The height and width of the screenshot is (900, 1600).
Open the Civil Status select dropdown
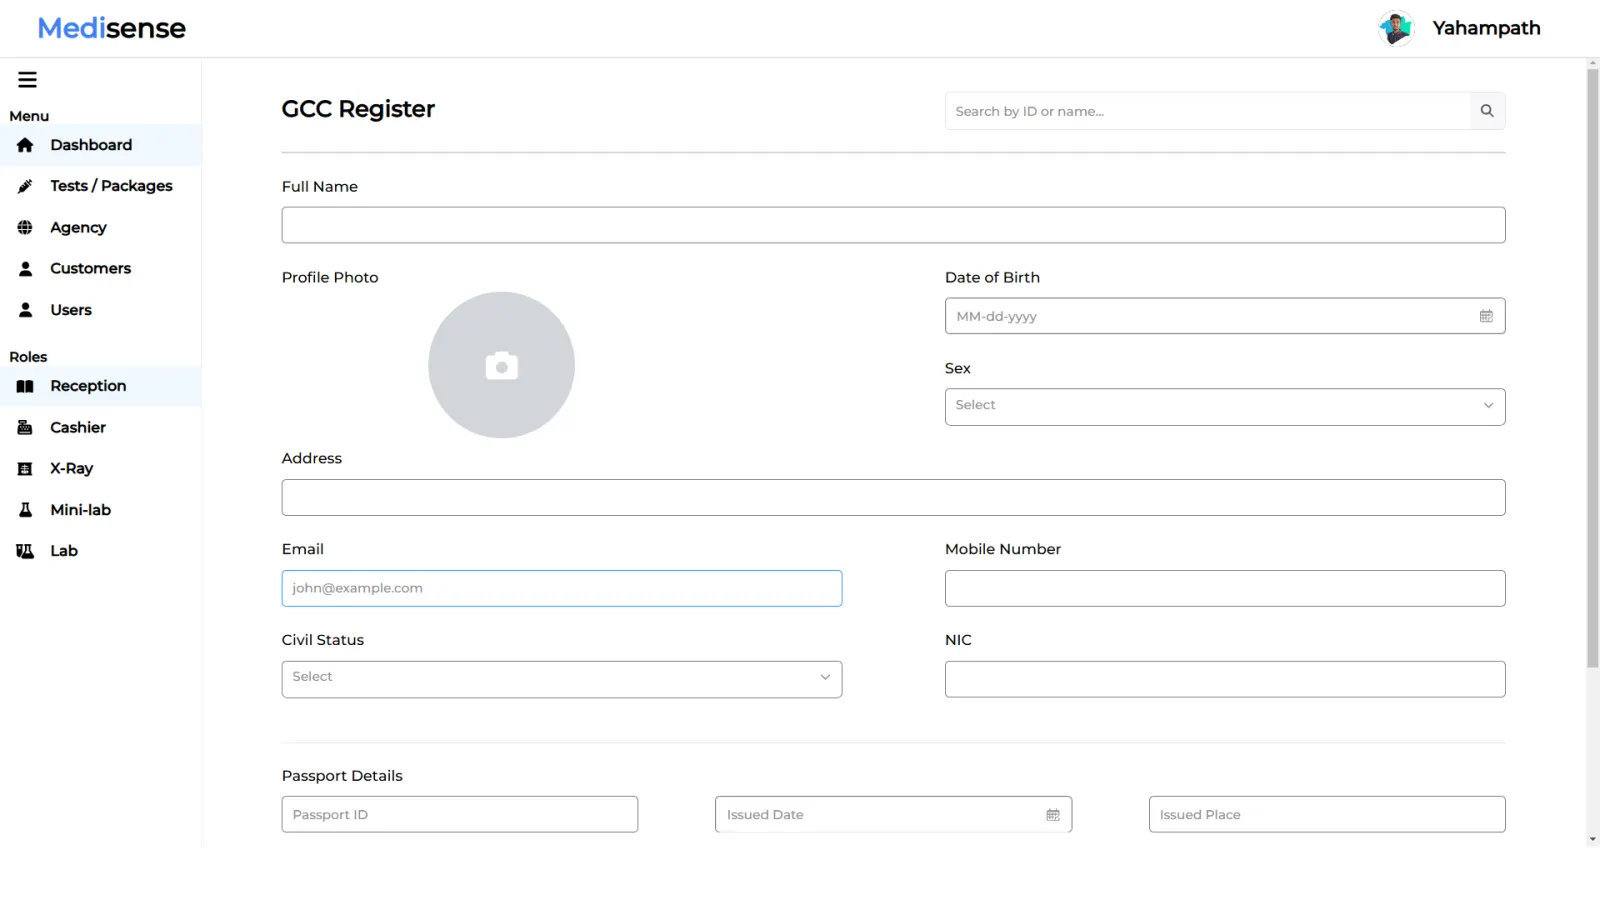pyautogui.click(x=562, y=679)
